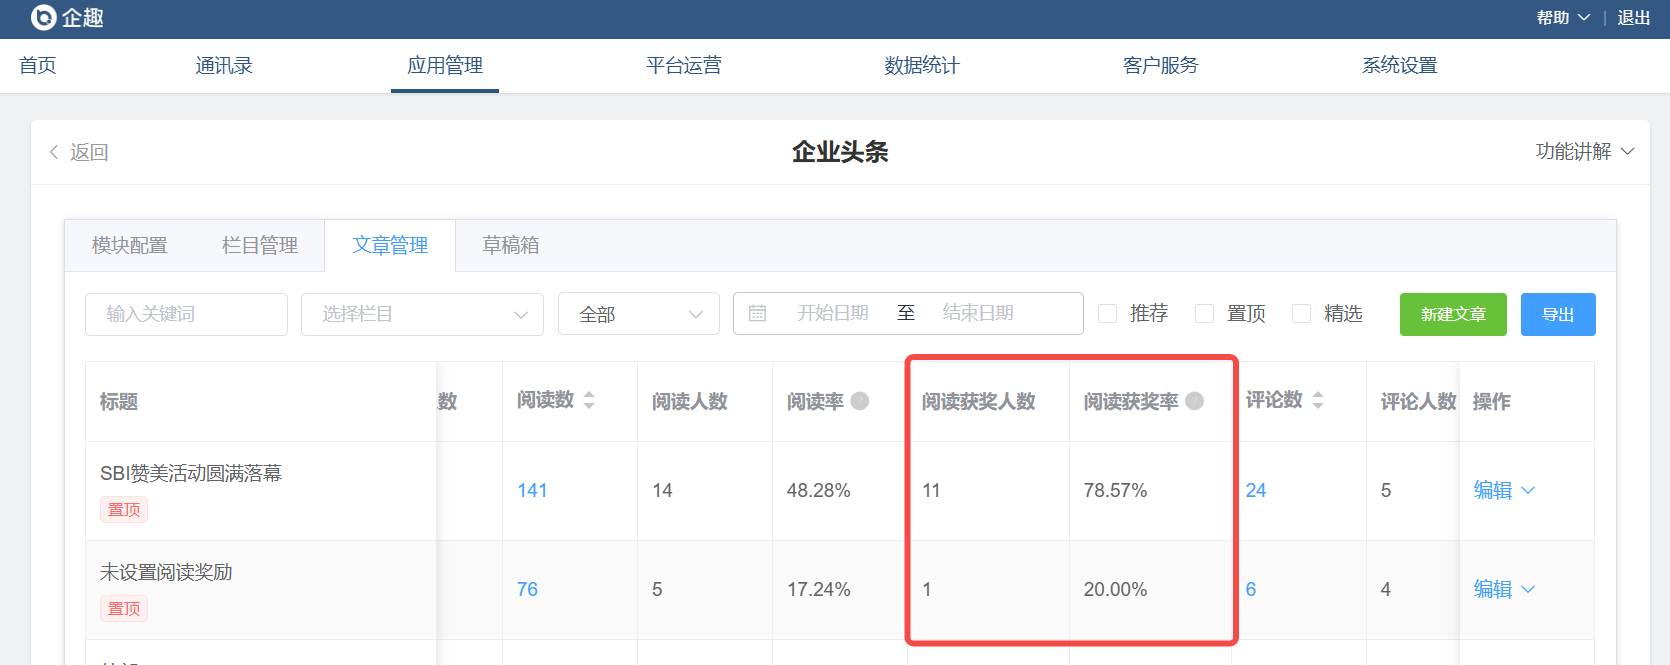The height and width of the screenshot is (665, 1670).
Task: Sort by 阅读数 column arrows
Action: pyautogui.click(x=589, y=401)
